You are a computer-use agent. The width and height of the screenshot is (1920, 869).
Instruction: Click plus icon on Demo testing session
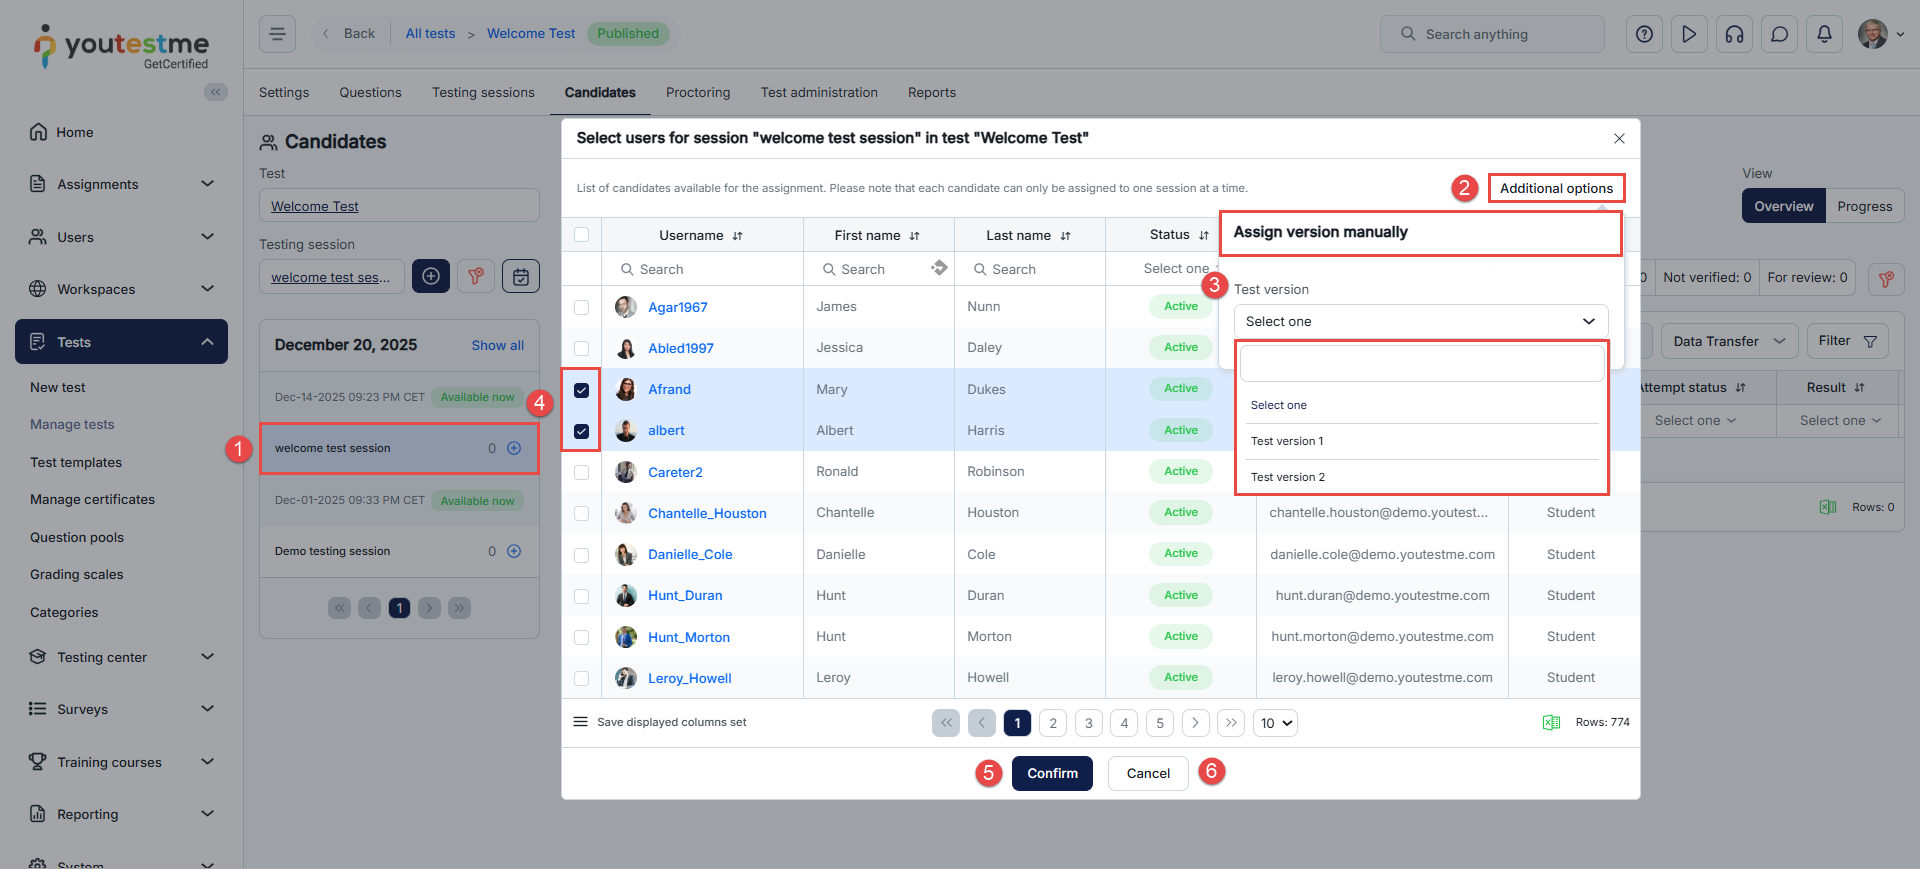point(514,551)
